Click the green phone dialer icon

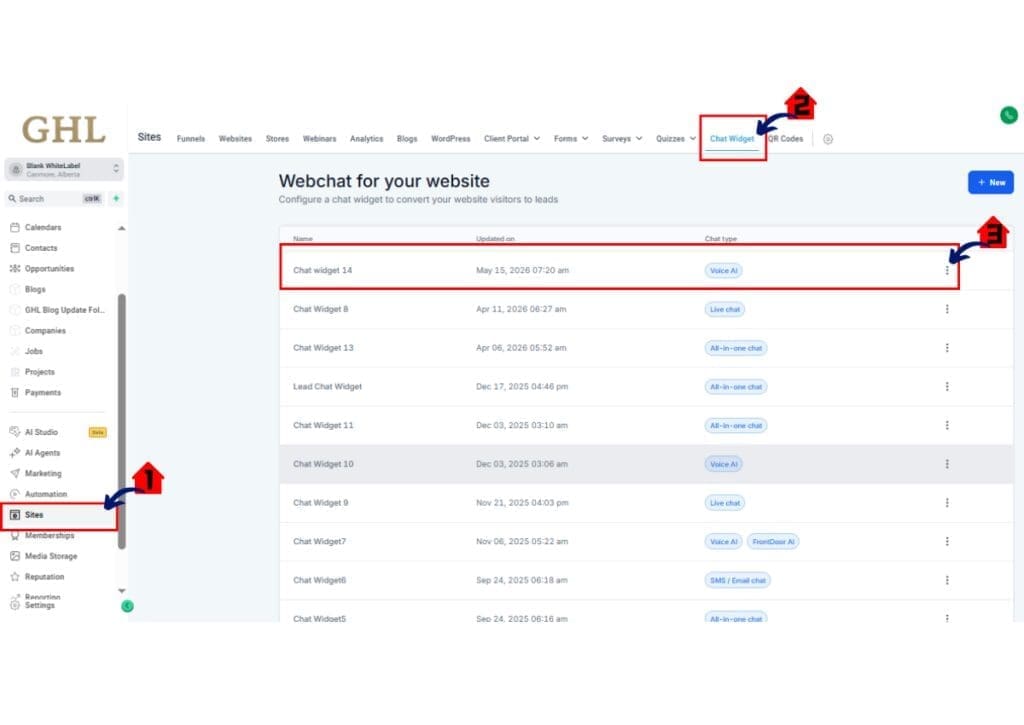1008,116
